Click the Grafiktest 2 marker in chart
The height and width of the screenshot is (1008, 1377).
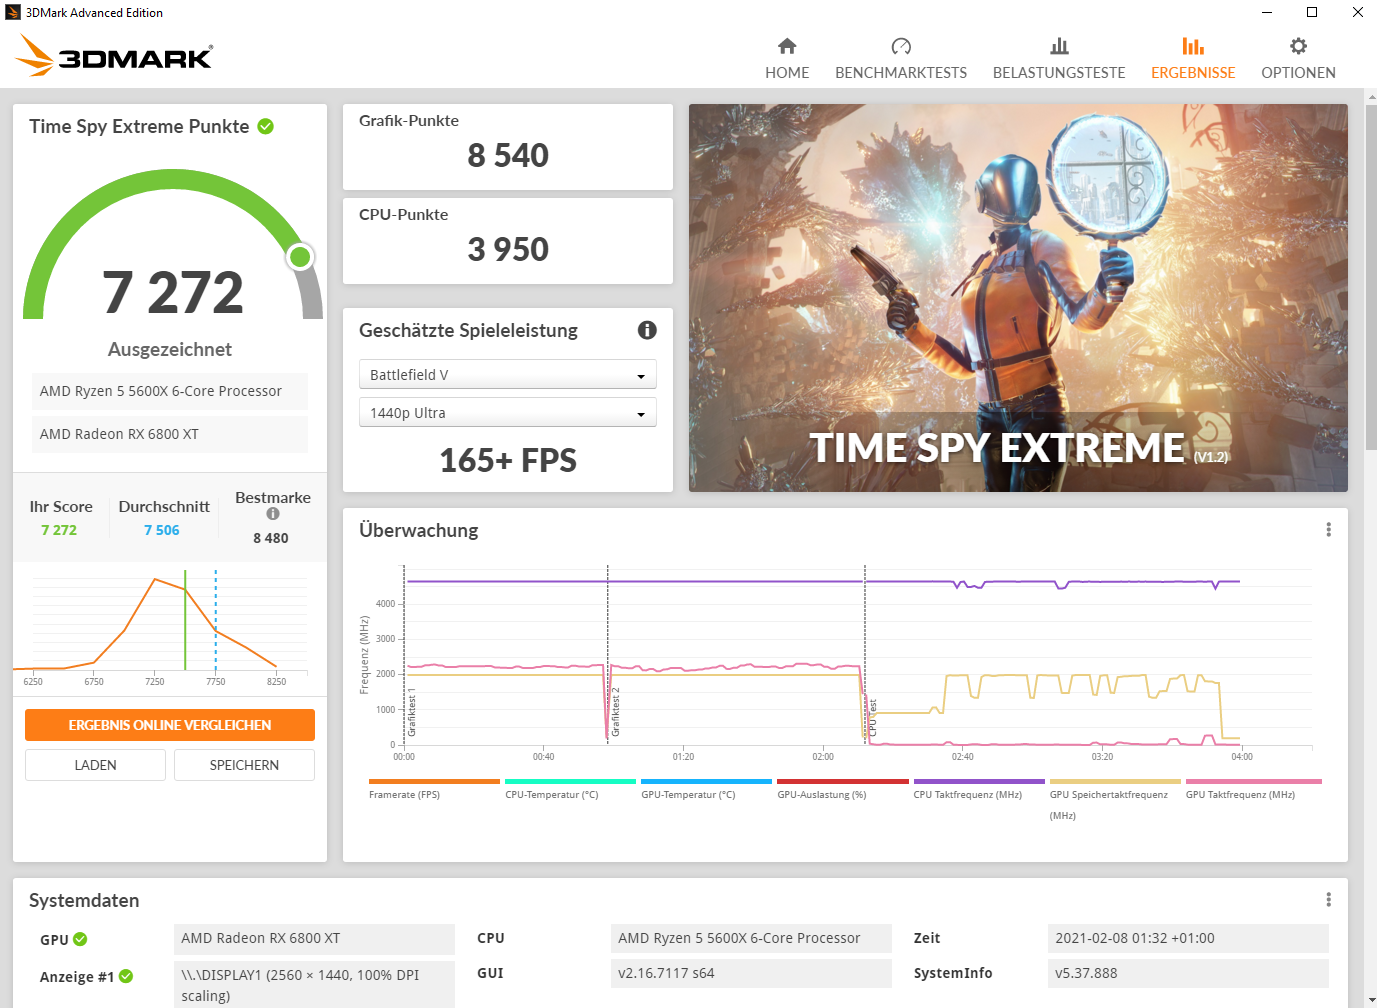coord(616,712)
